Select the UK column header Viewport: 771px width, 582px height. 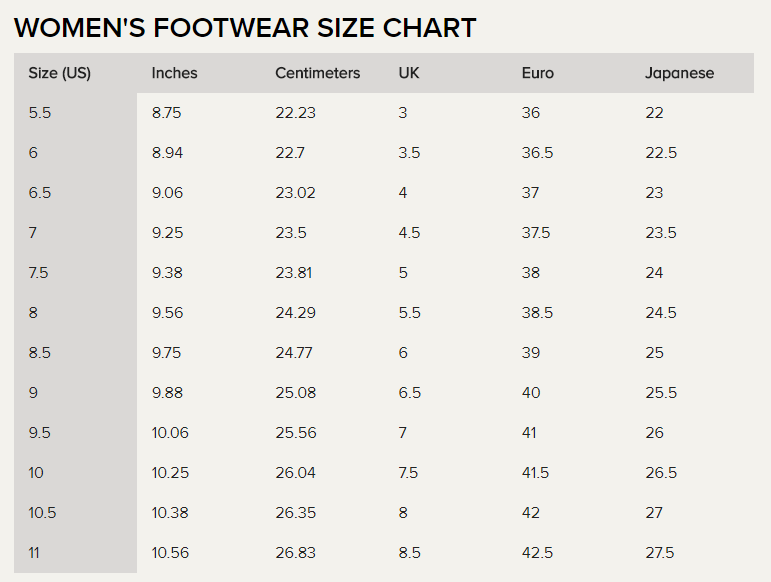click(x=409, y=73)
